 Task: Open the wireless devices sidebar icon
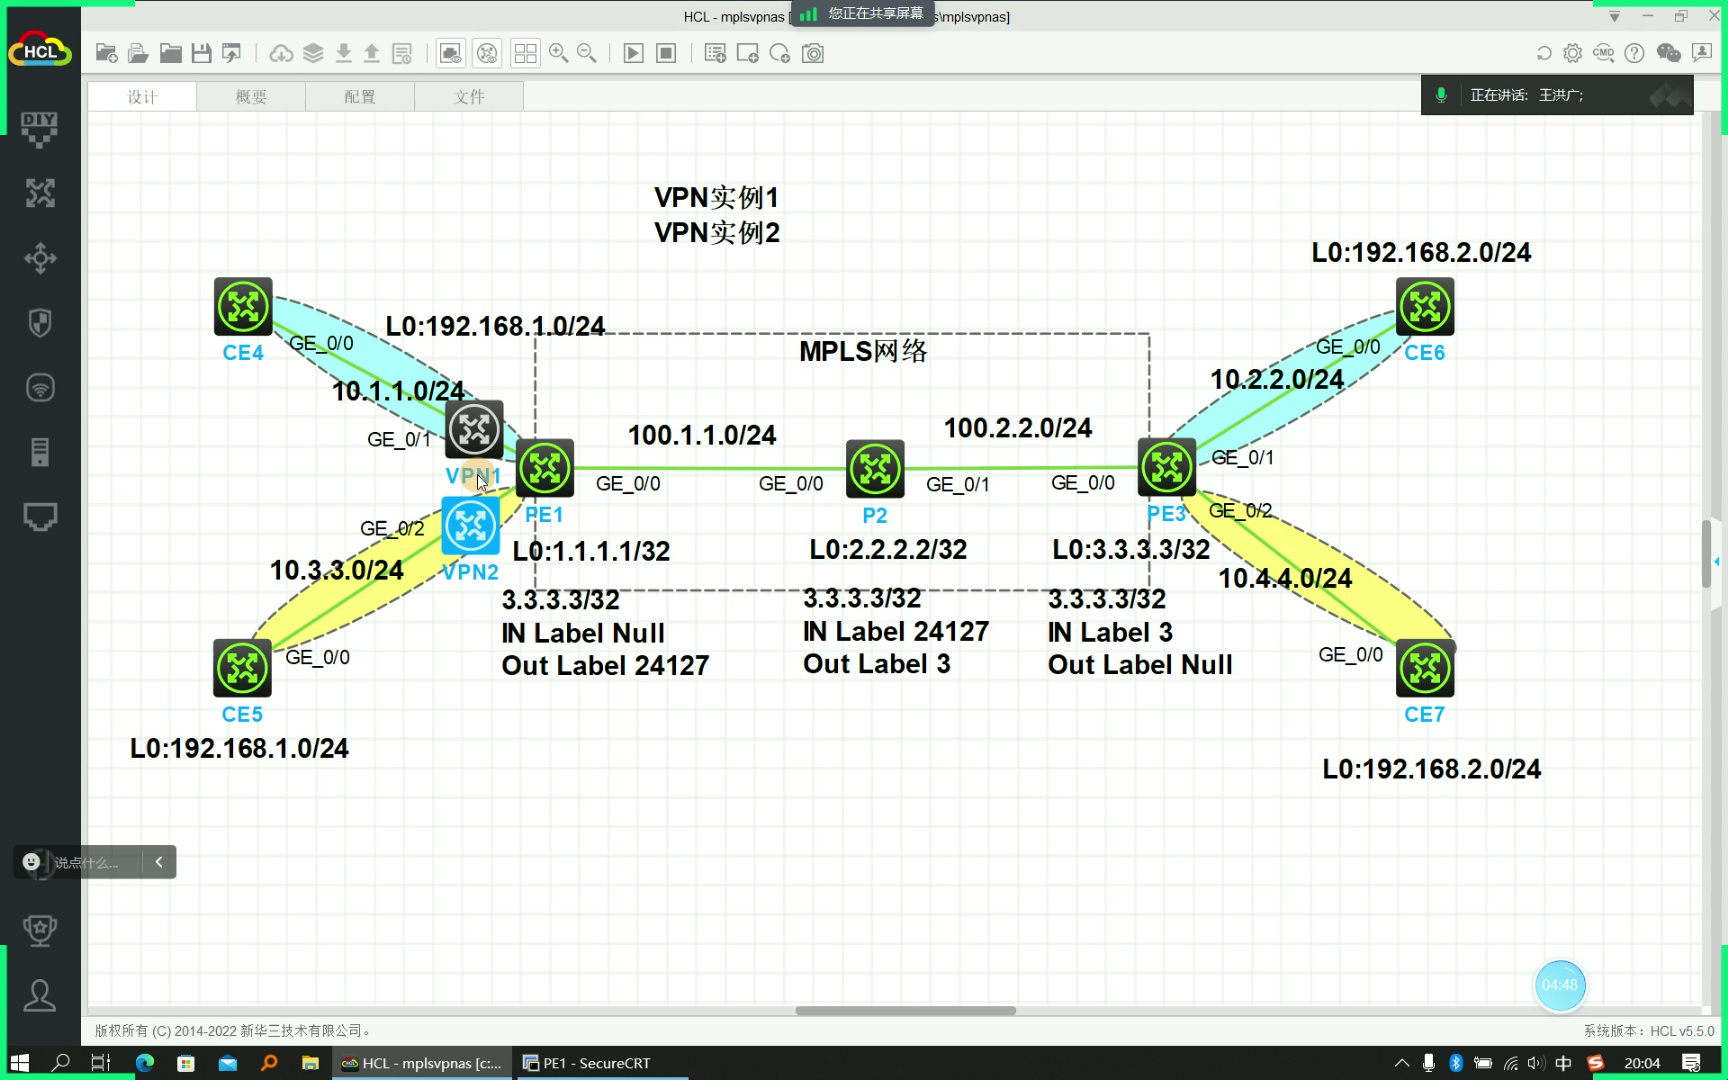point(40,387)
